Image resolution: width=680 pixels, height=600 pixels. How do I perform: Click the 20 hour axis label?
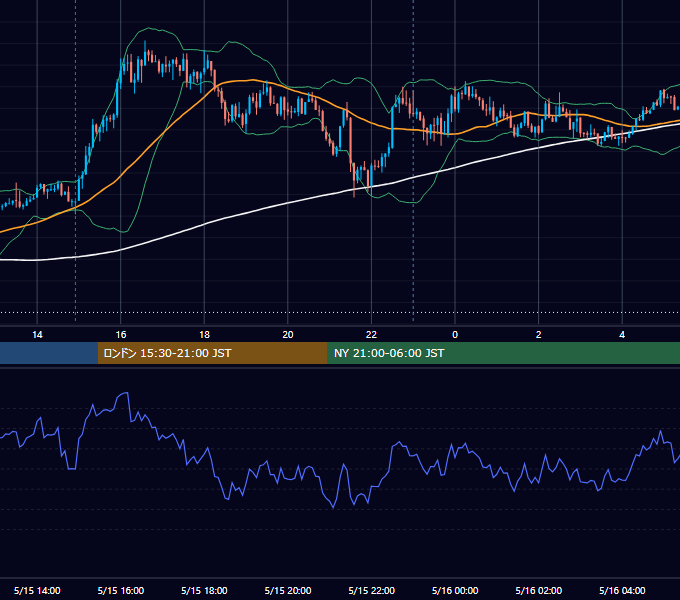click(288, 335)
